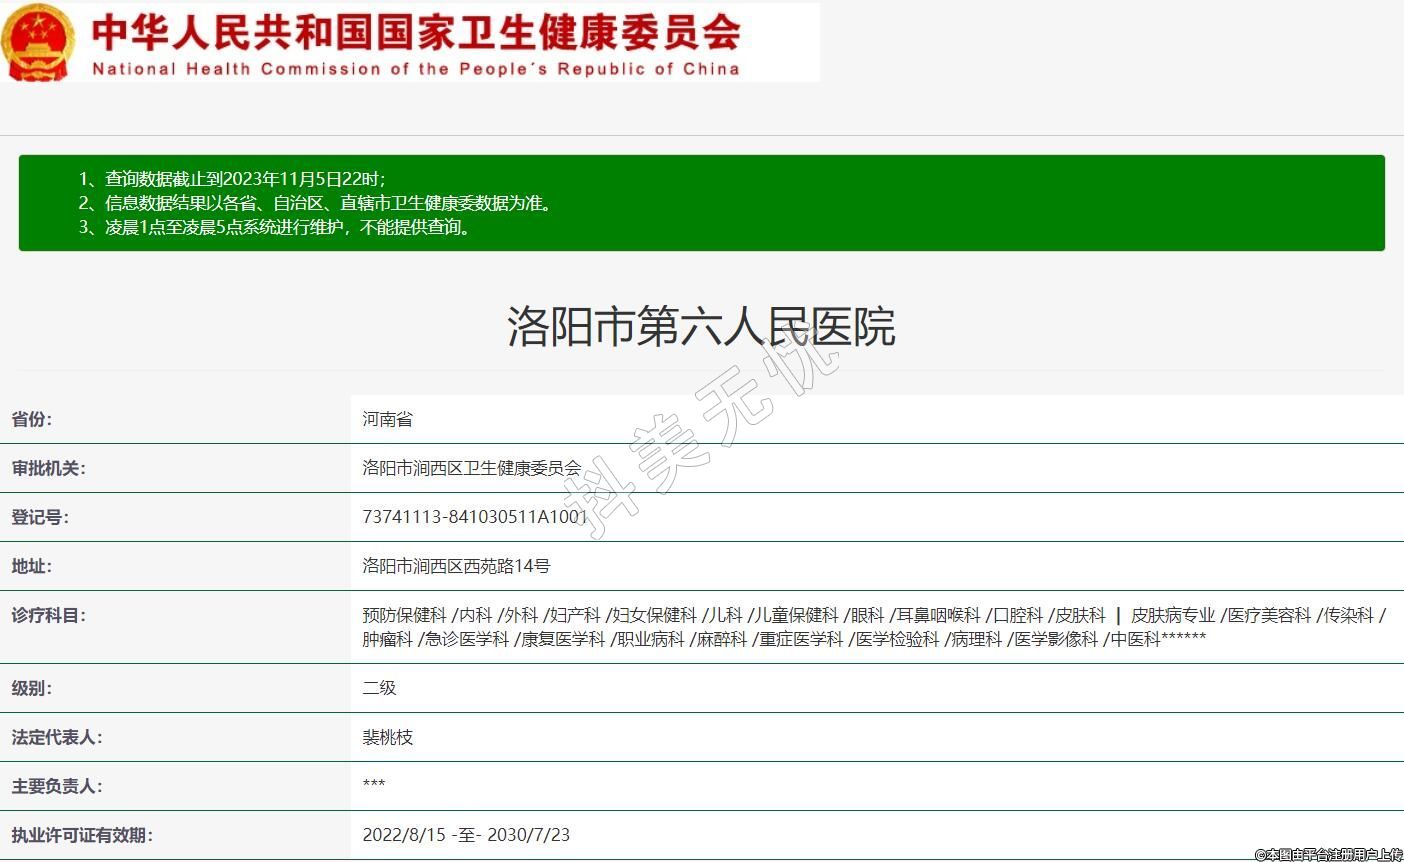Click the green notice banner's first line

[232, 179]
